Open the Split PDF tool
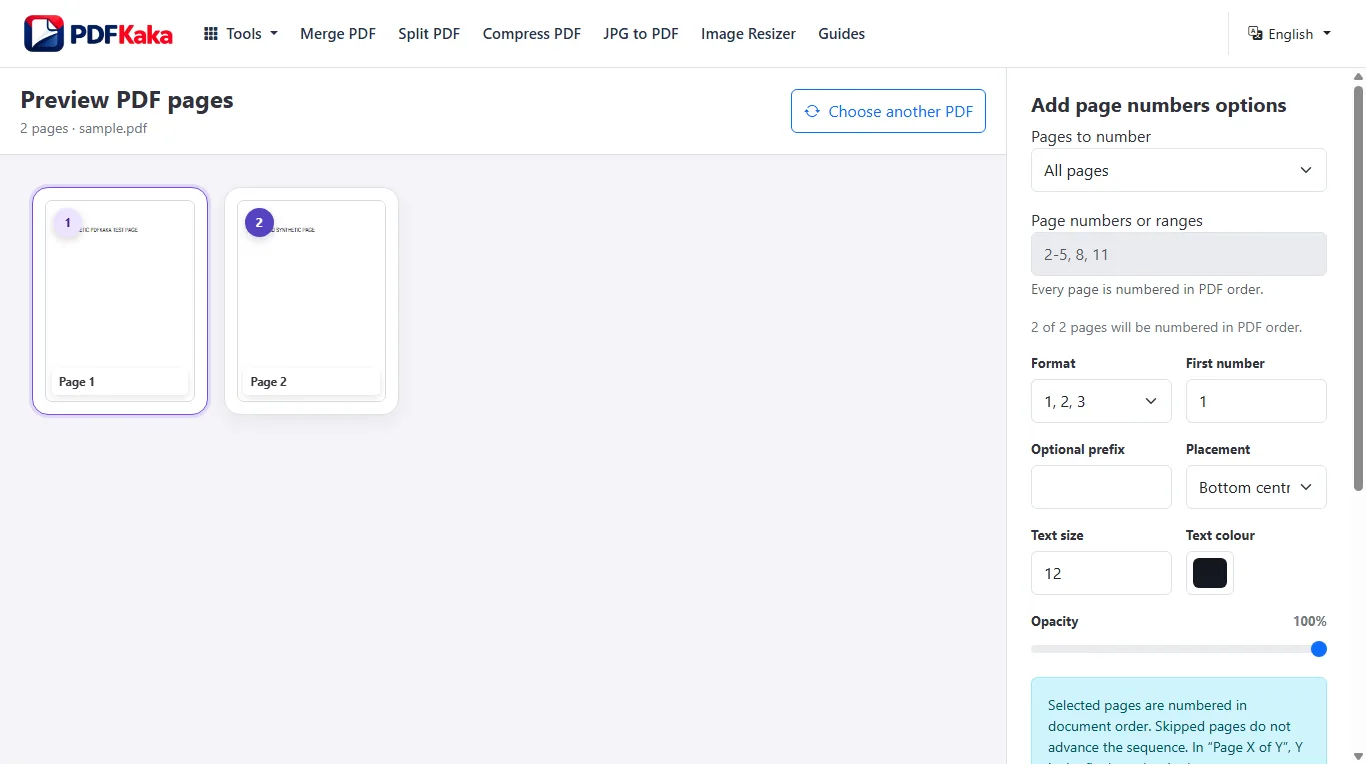Screen dimensions: 1366x768 (429, 34)
